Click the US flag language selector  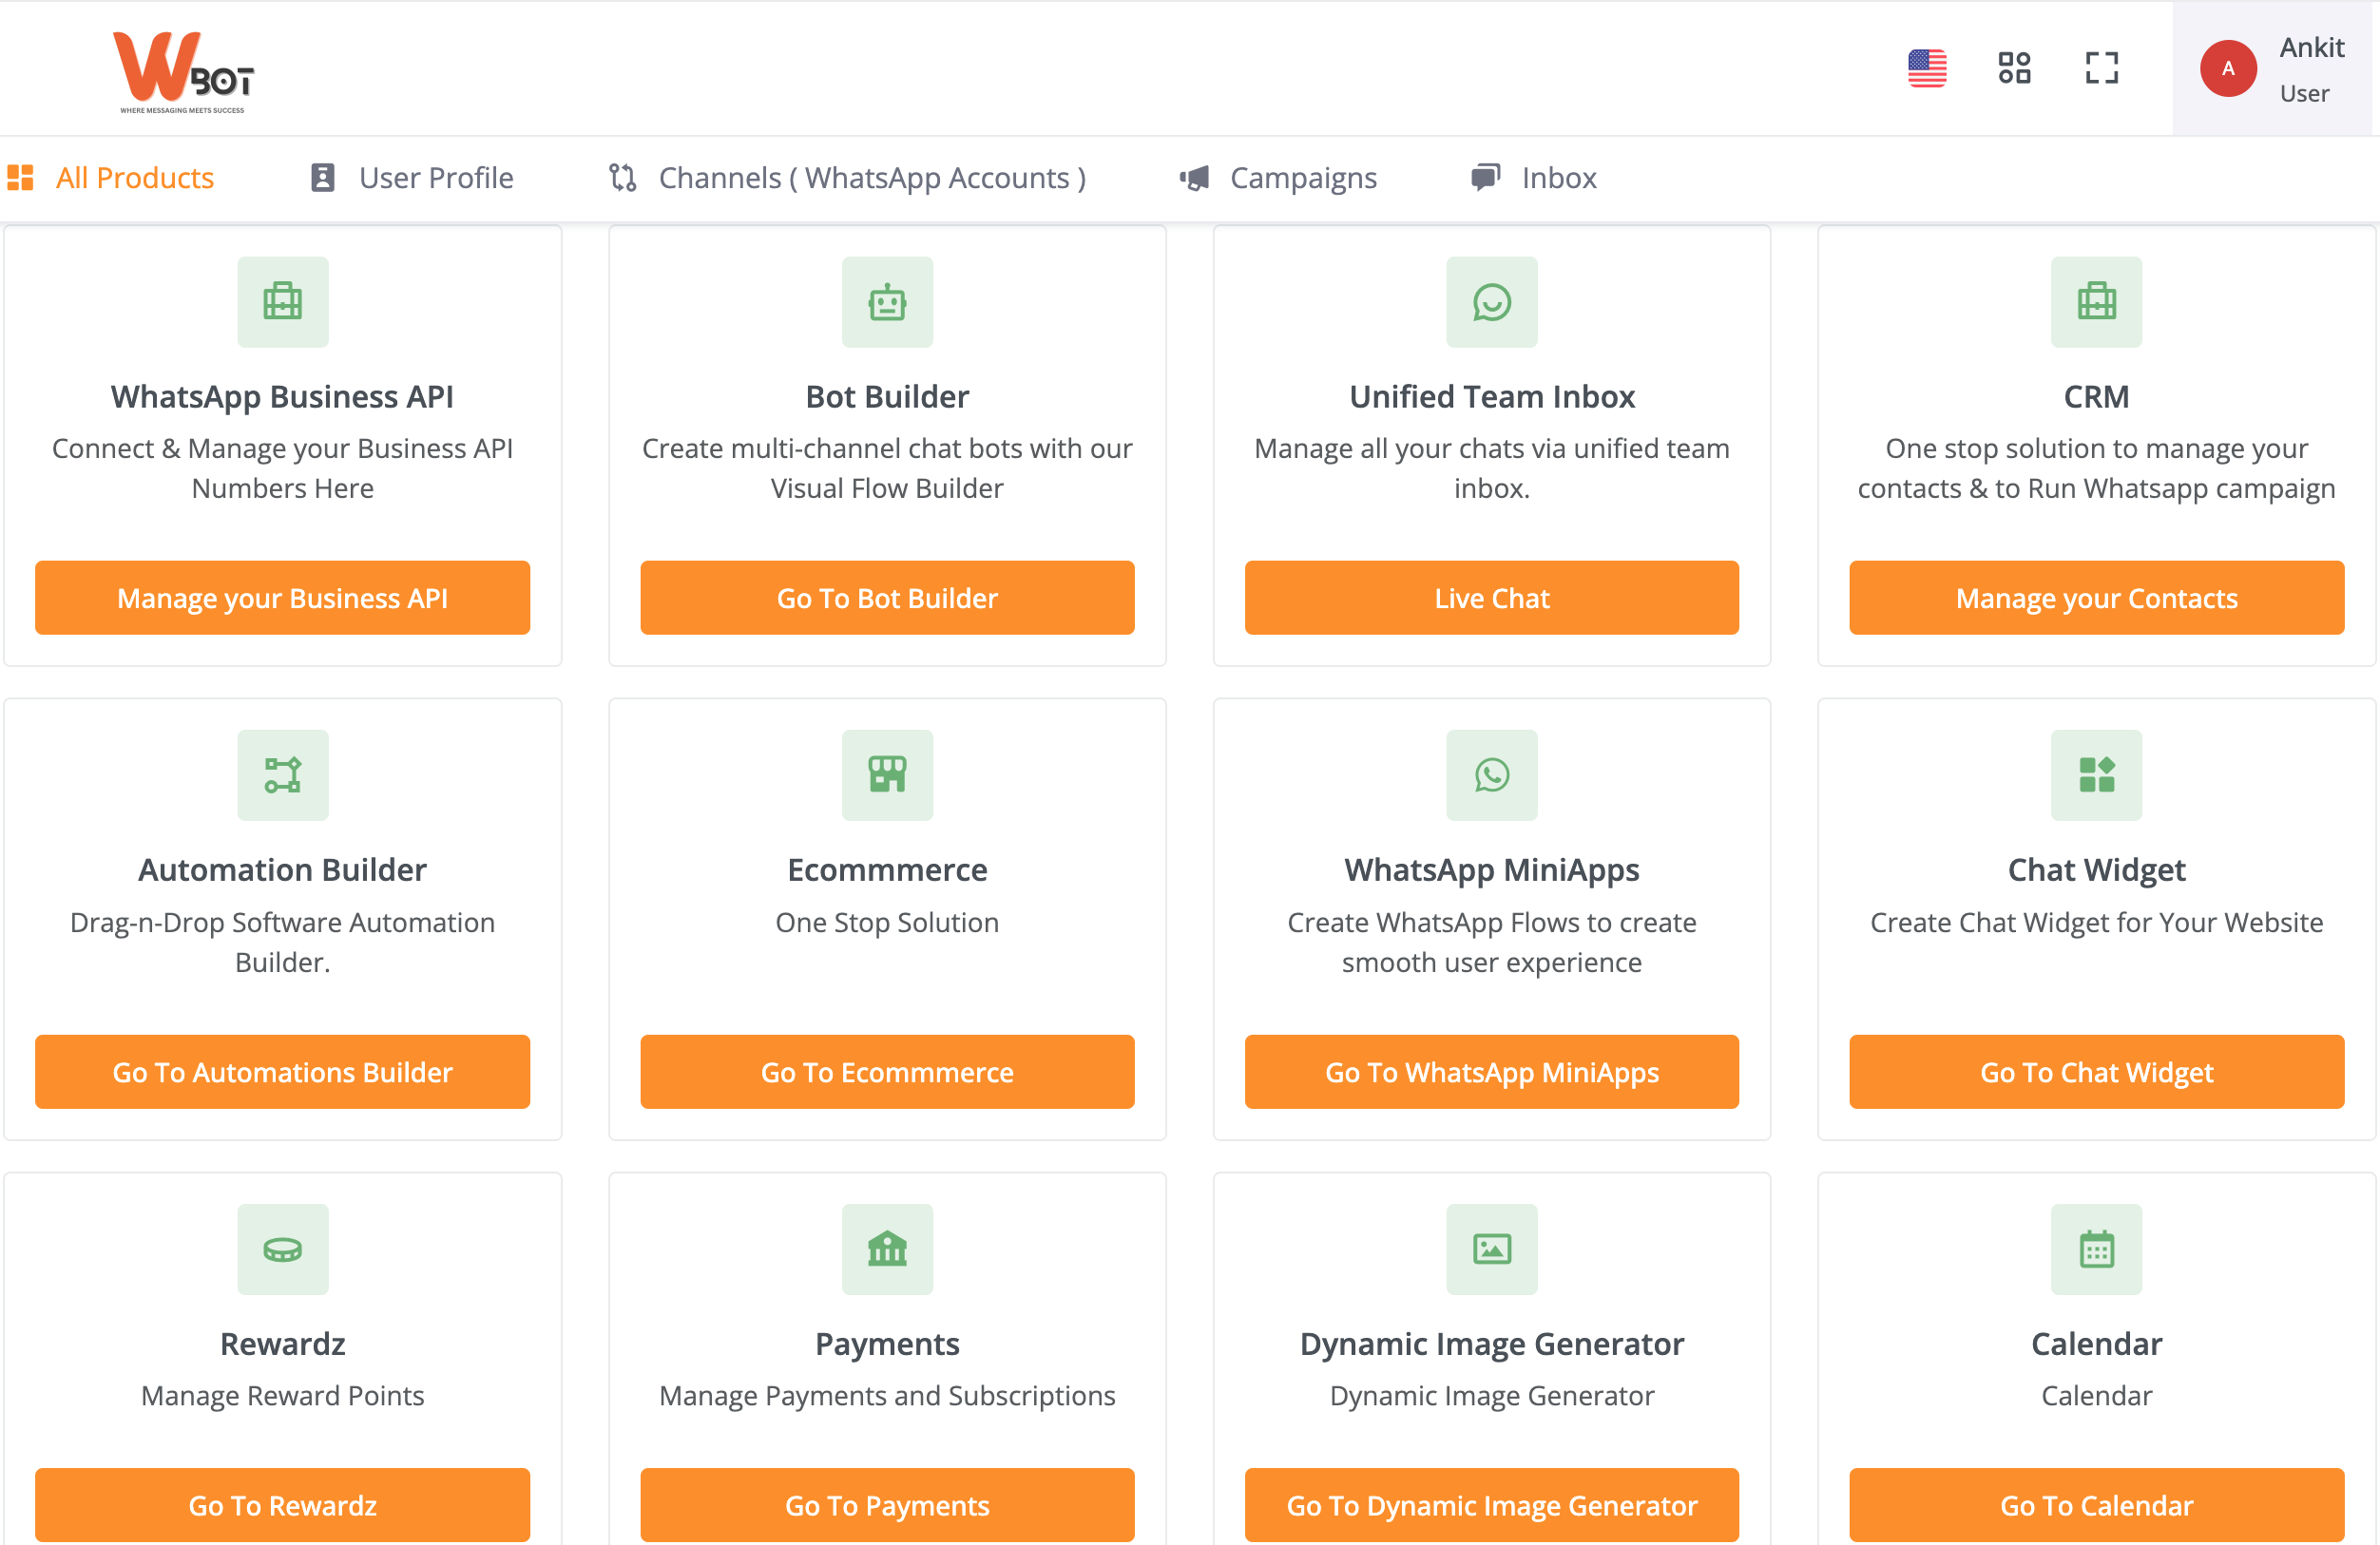[x=1926, y=68]
